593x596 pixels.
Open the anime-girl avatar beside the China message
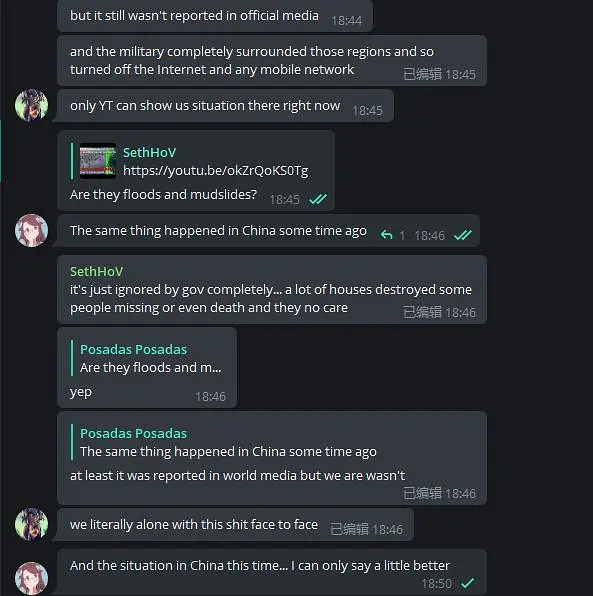[32, 230]
